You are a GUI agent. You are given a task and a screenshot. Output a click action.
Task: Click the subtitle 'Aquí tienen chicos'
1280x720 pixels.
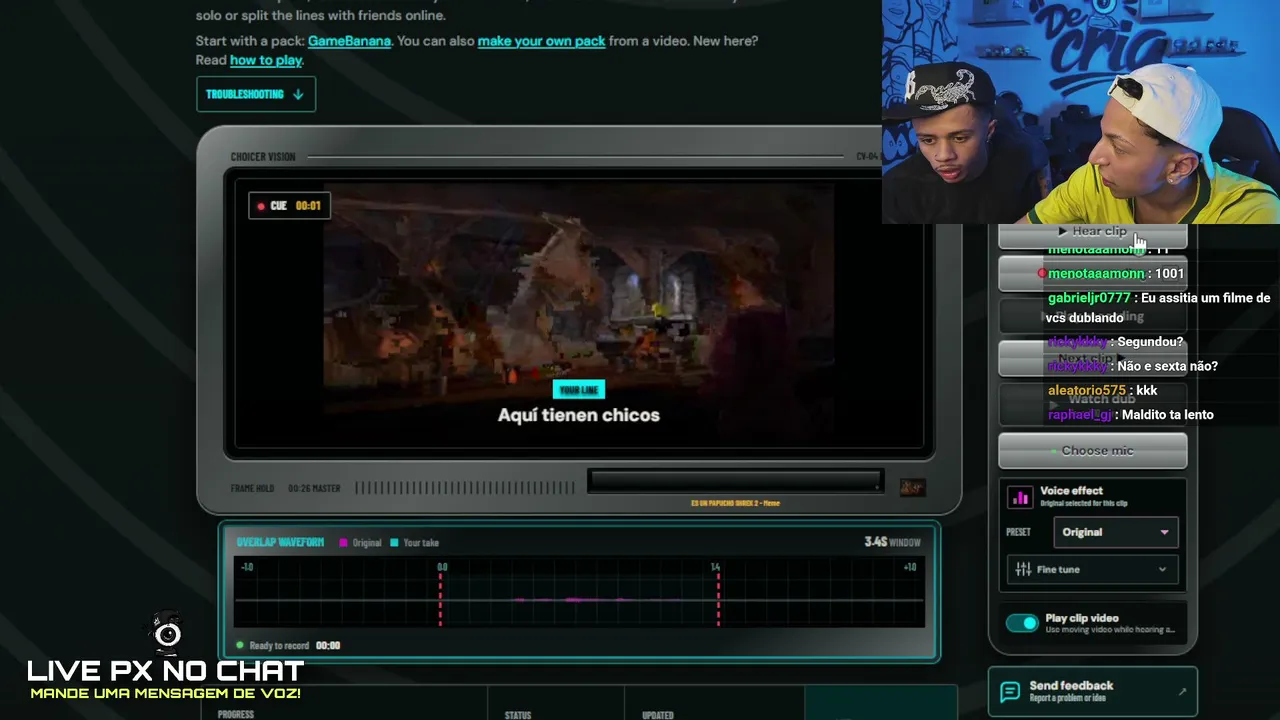pos(579,415)
